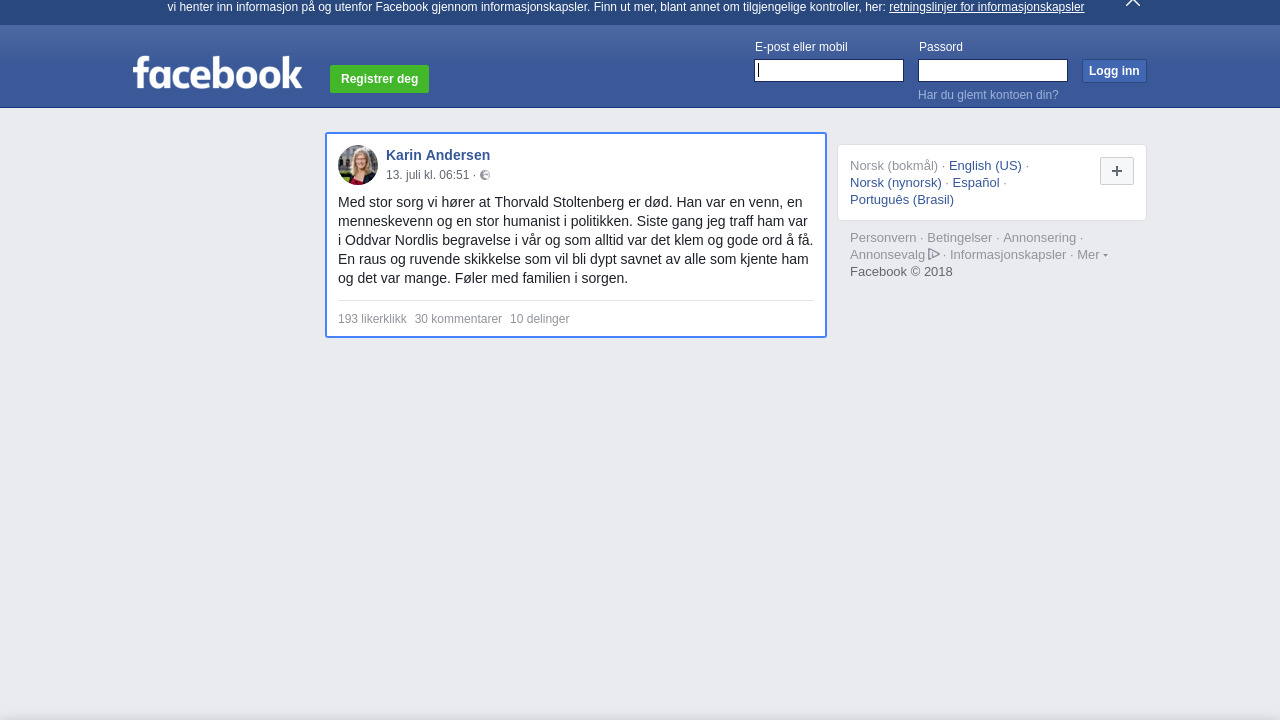Click the green Registrer deg button
The height and width of the screenshot is (720, 1280).
[379, 79]
